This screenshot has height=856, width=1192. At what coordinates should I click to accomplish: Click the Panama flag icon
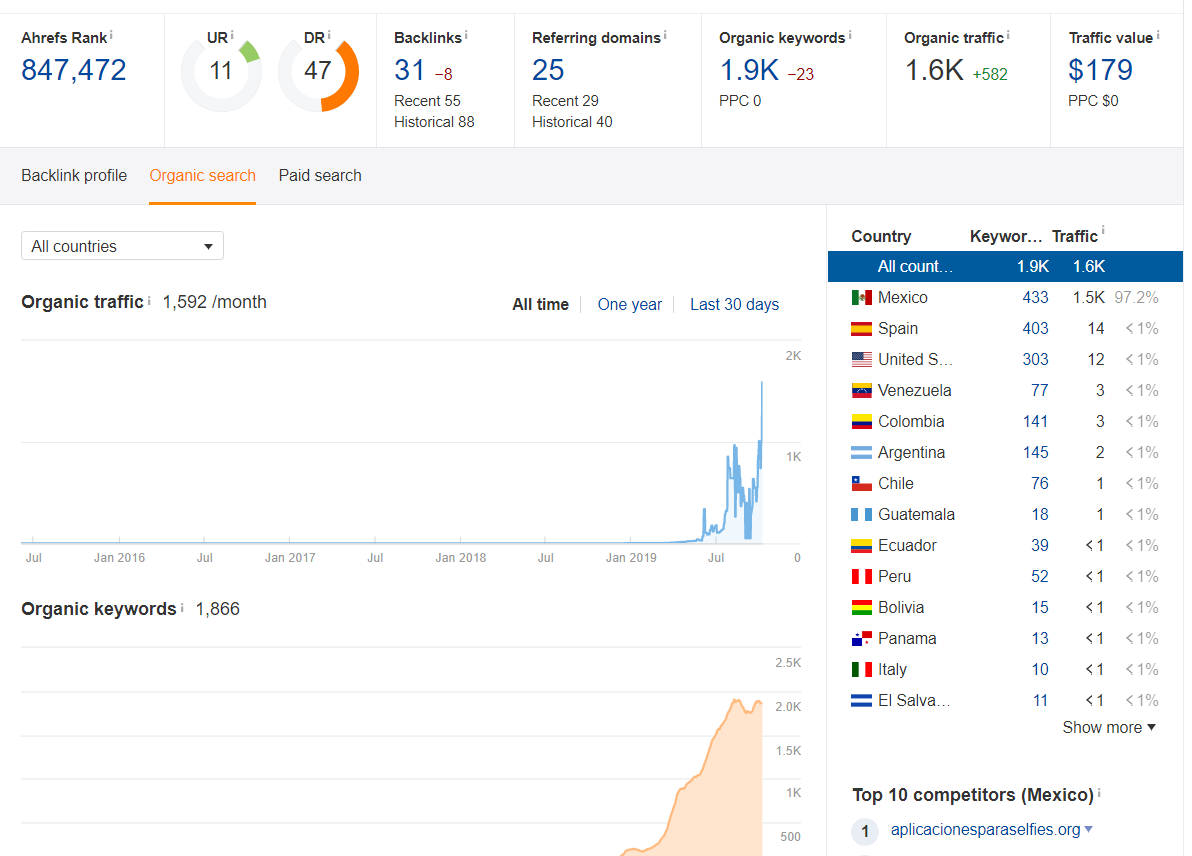(861, 639)
